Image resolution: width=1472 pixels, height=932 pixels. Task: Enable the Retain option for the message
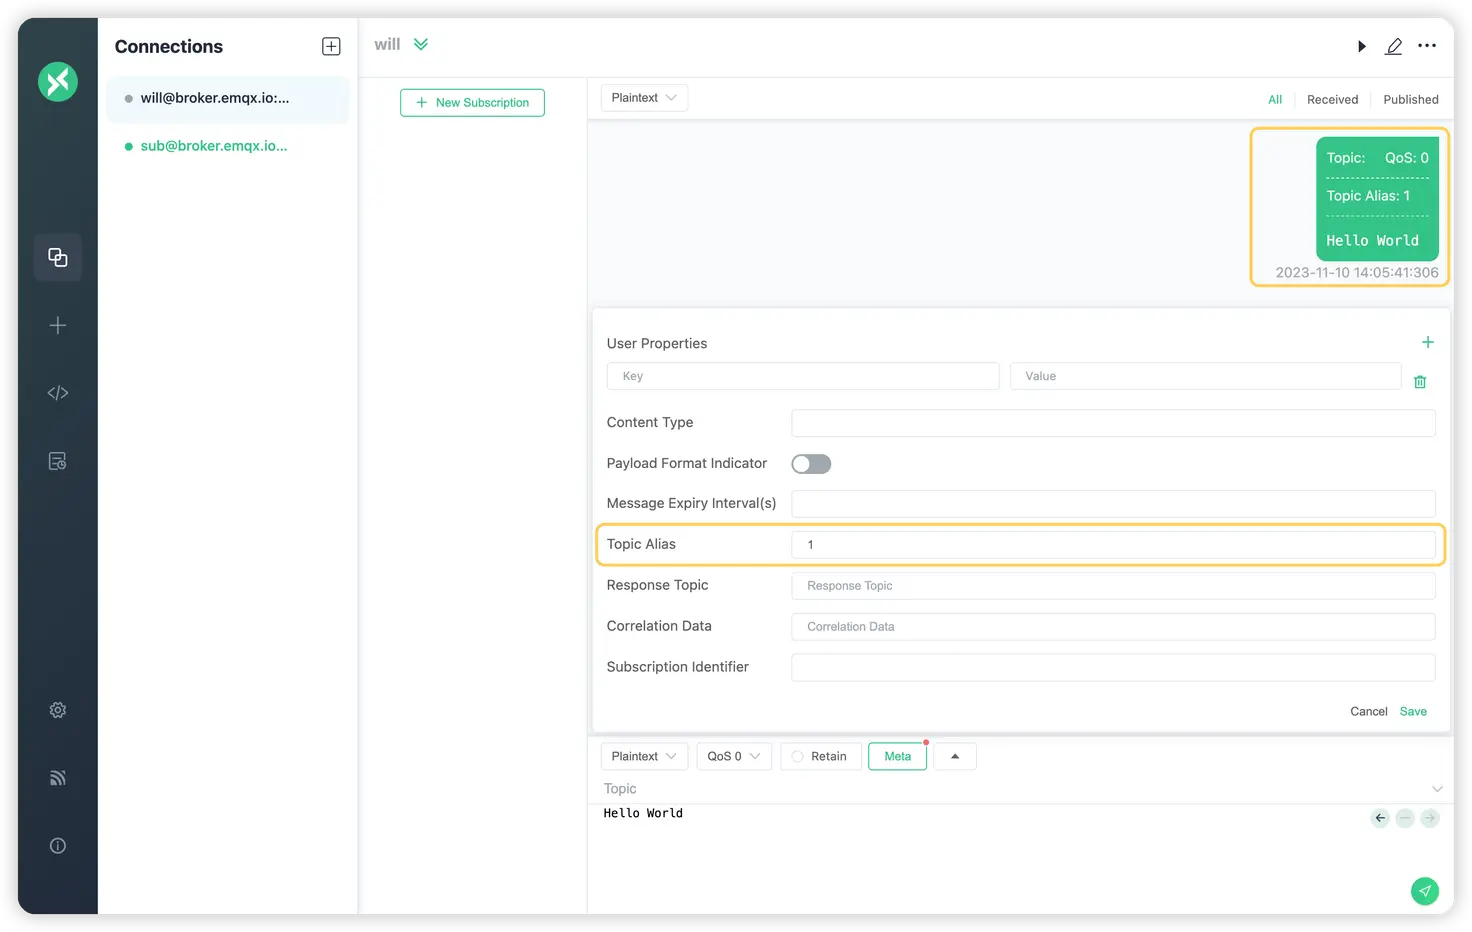click(820, 756)
